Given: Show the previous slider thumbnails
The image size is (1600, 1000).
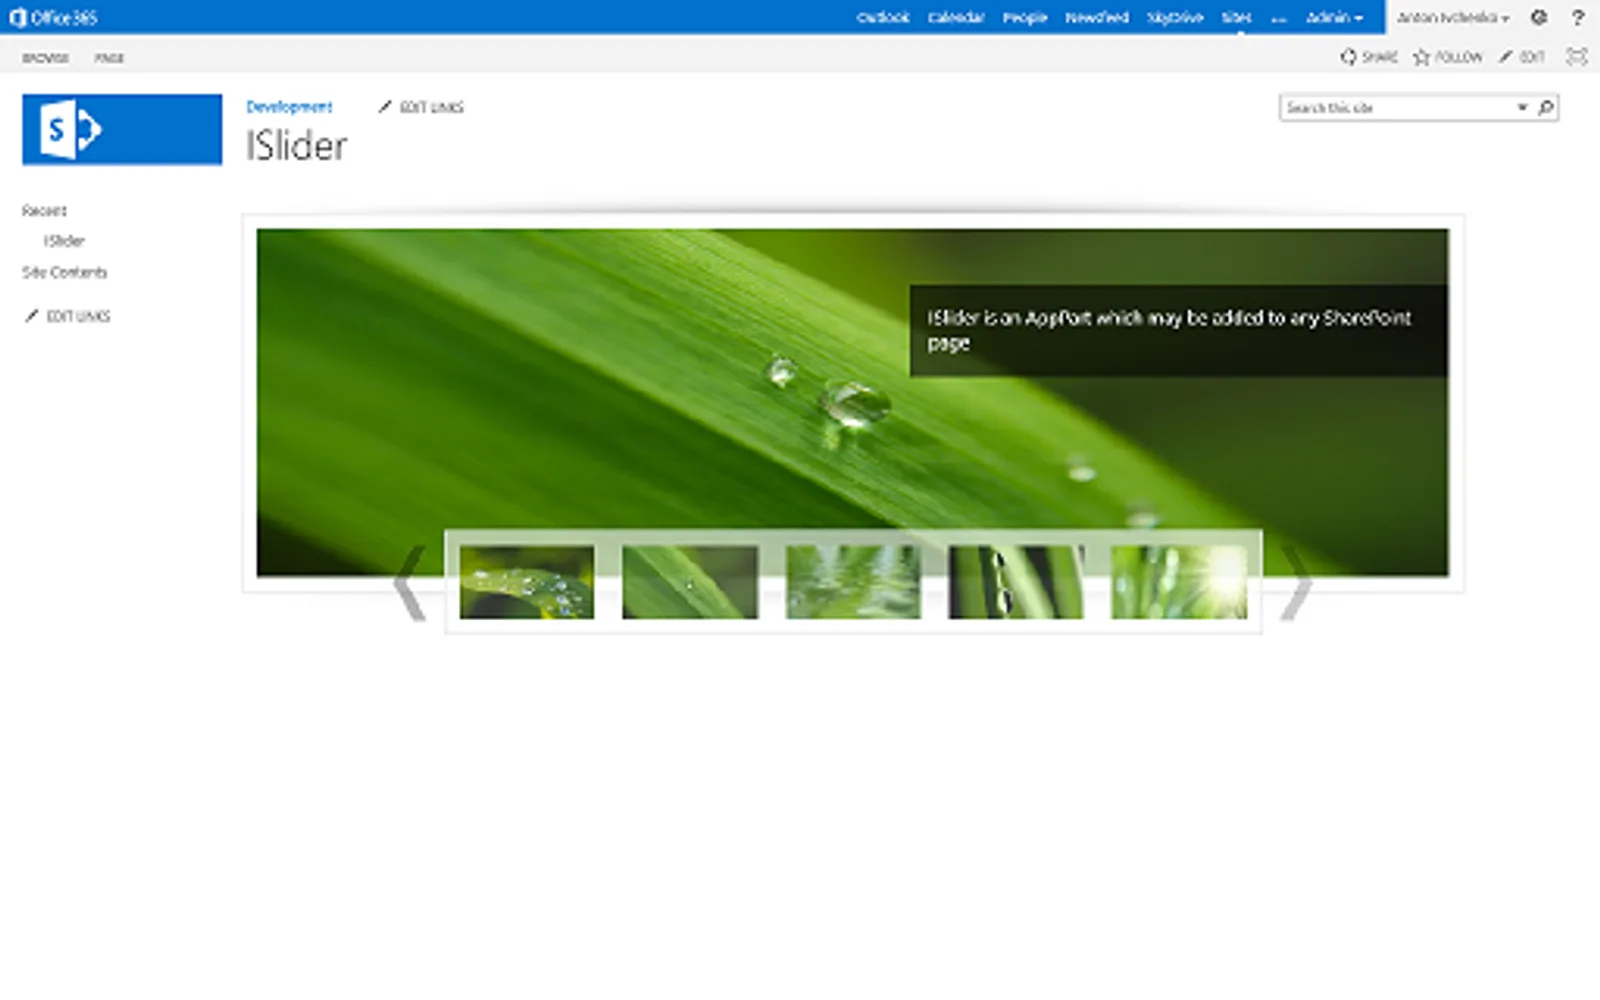Looking at the screenshot, I should tap(410, 583).
